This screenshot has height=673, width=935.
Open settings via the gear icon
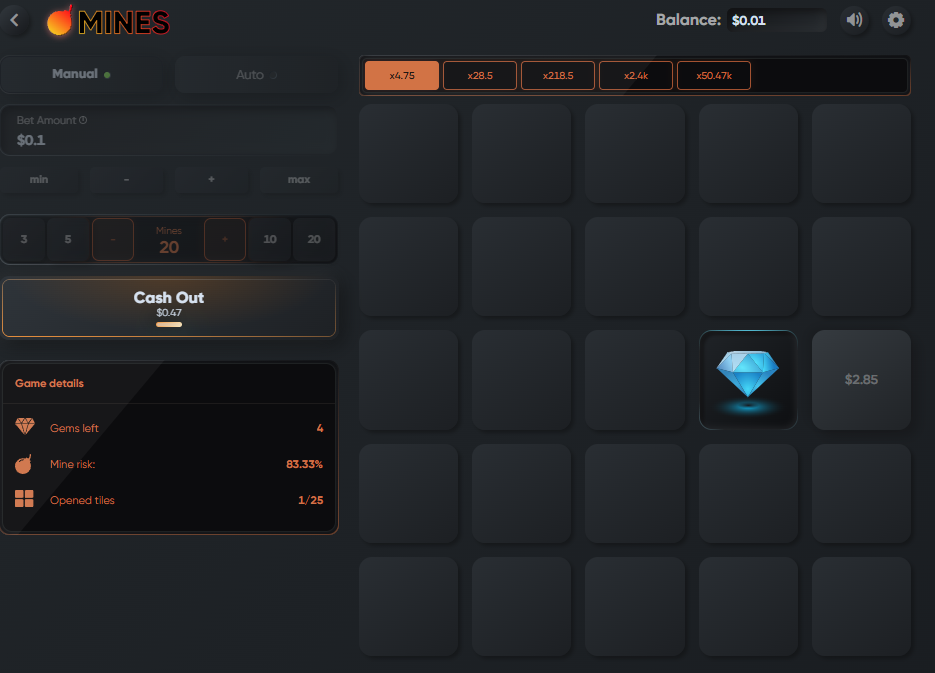896,20
